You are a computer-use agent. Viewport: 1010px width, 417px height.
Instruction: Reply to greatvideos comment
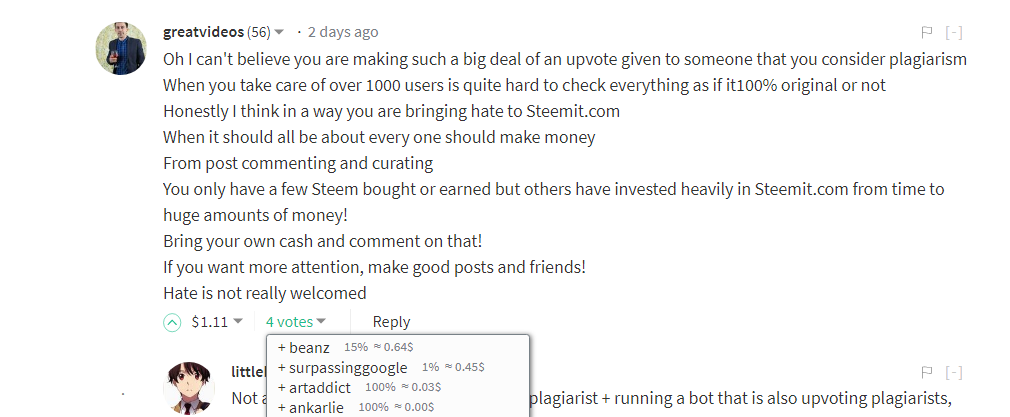click(x=391, y=322)
